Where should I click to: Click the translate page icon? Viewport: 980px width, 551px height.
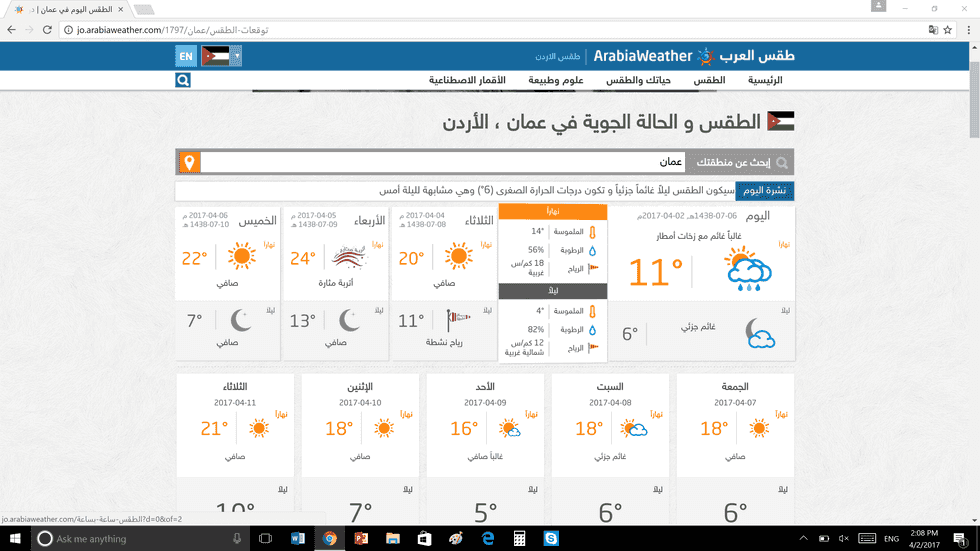point(933,30)
